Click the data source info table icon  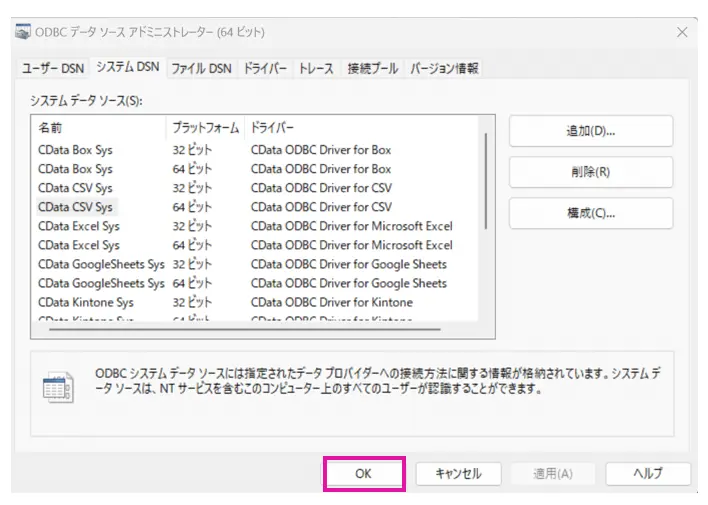tap(58, 387)
